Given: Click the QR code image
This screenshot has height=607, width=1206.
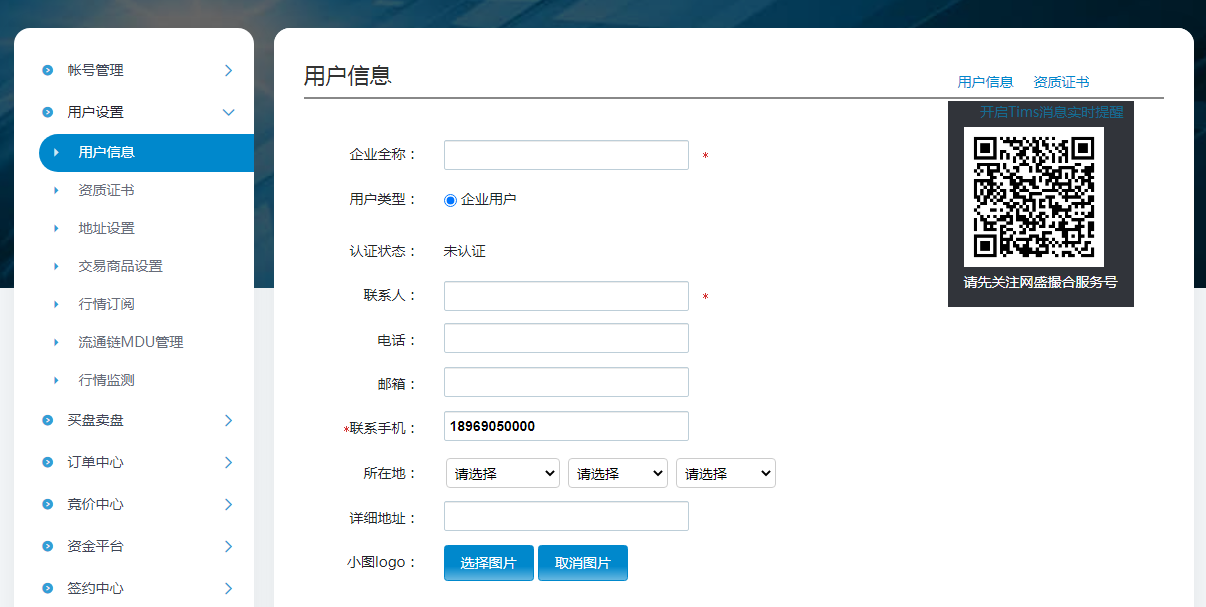Looking at the screenshot, I should pyautogui.click(x=1034, y=196).
